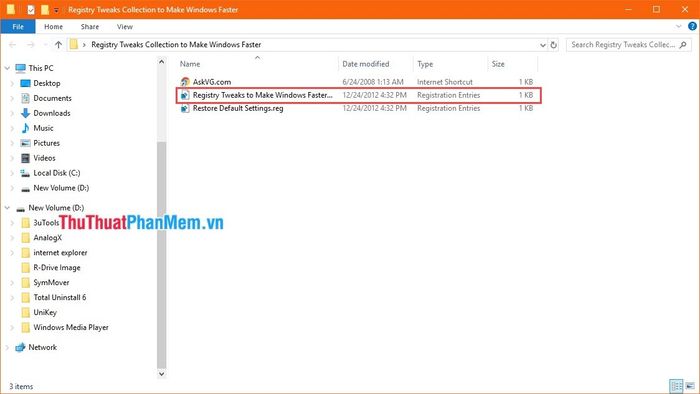Screen dimensions: 700x394
Task: Select the Restore Default Settings.reg icon
Action: (x=185, y=108)
